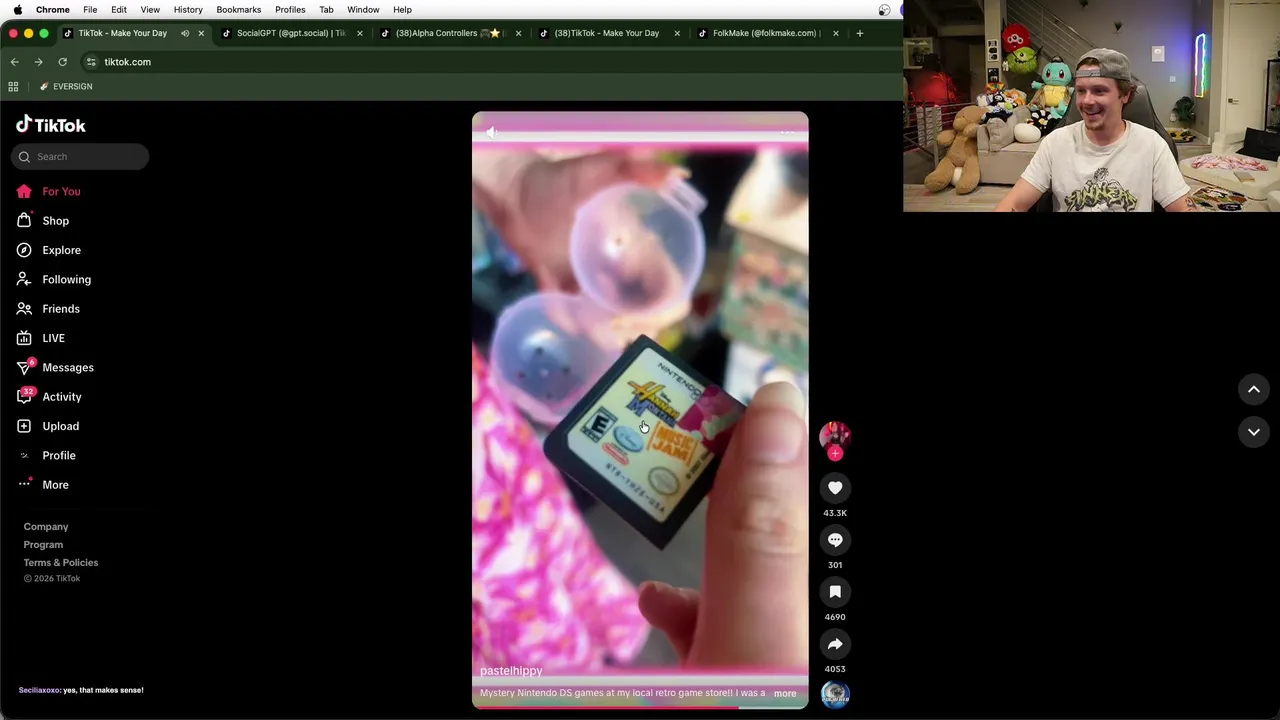Like the video with heart icon

835,488
